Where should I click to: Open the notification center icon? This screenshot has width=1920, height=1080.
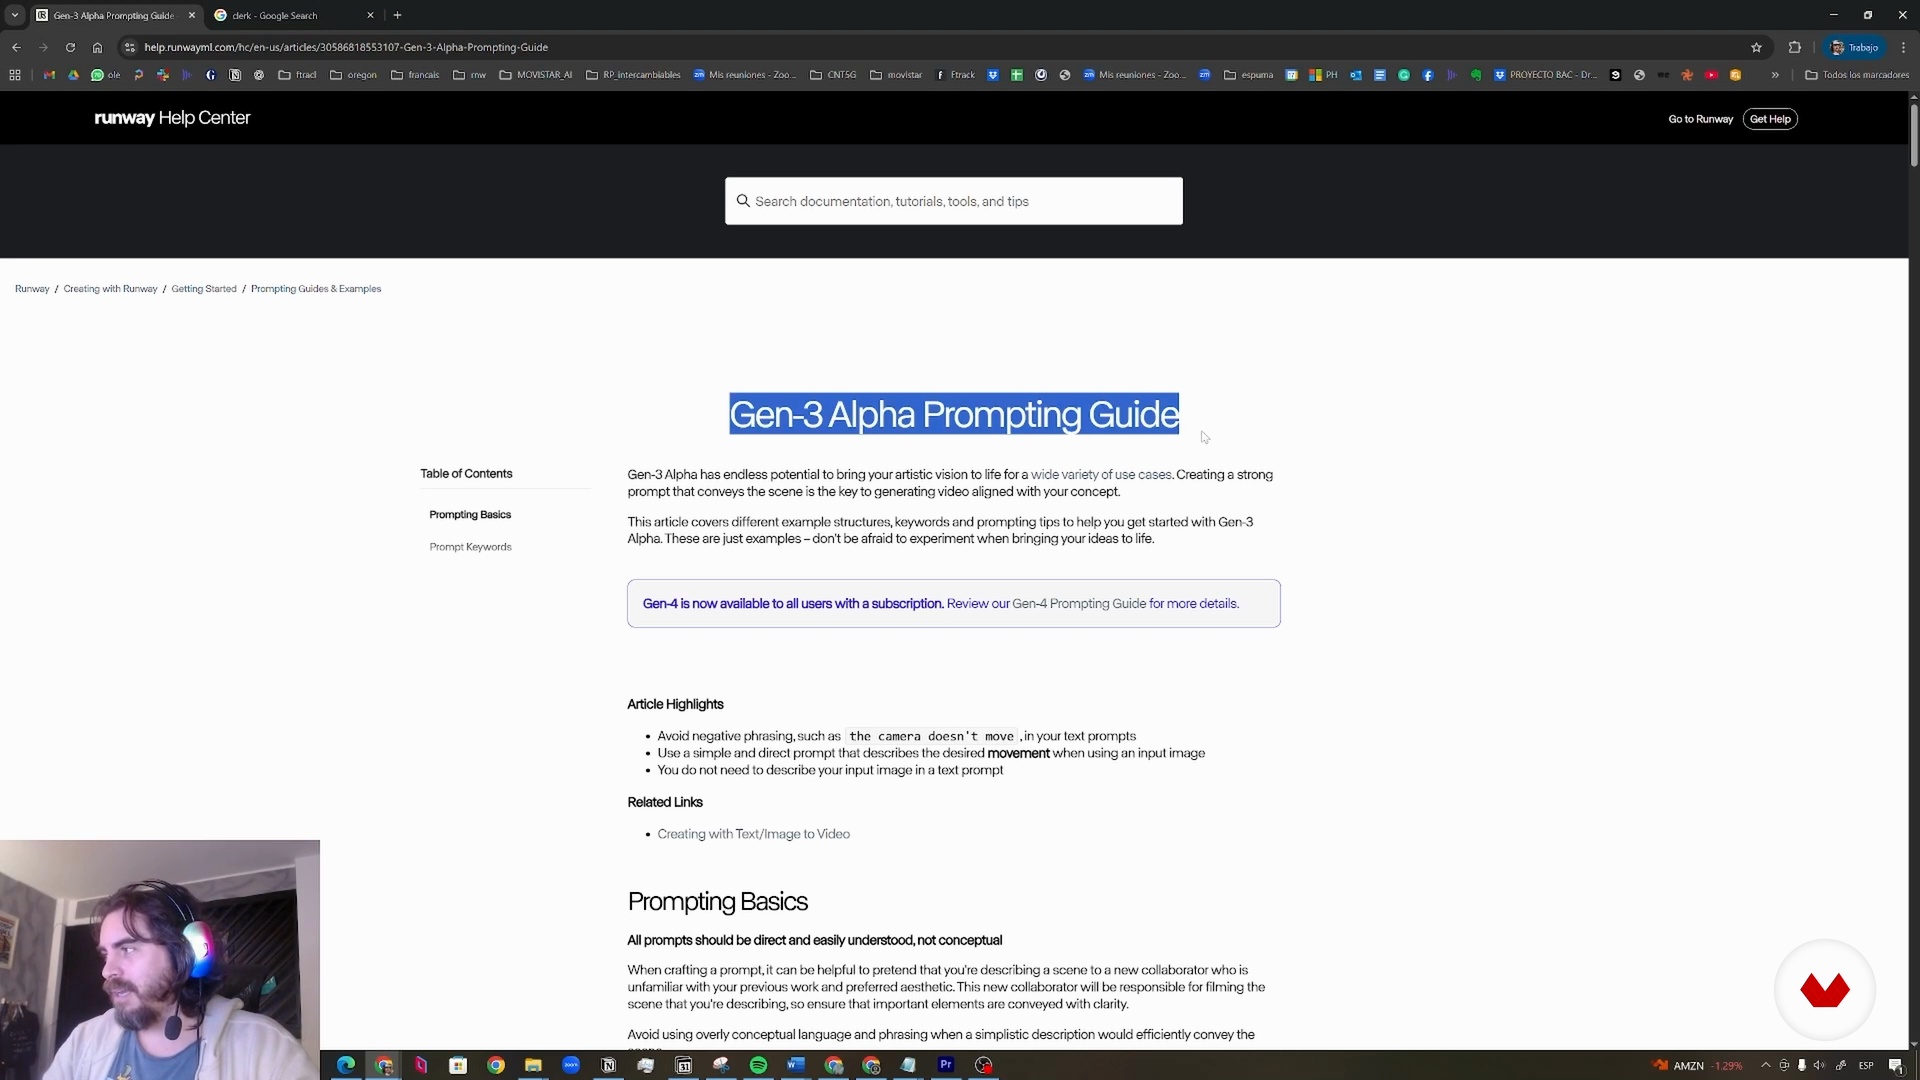click(x=1896, y=1066)
